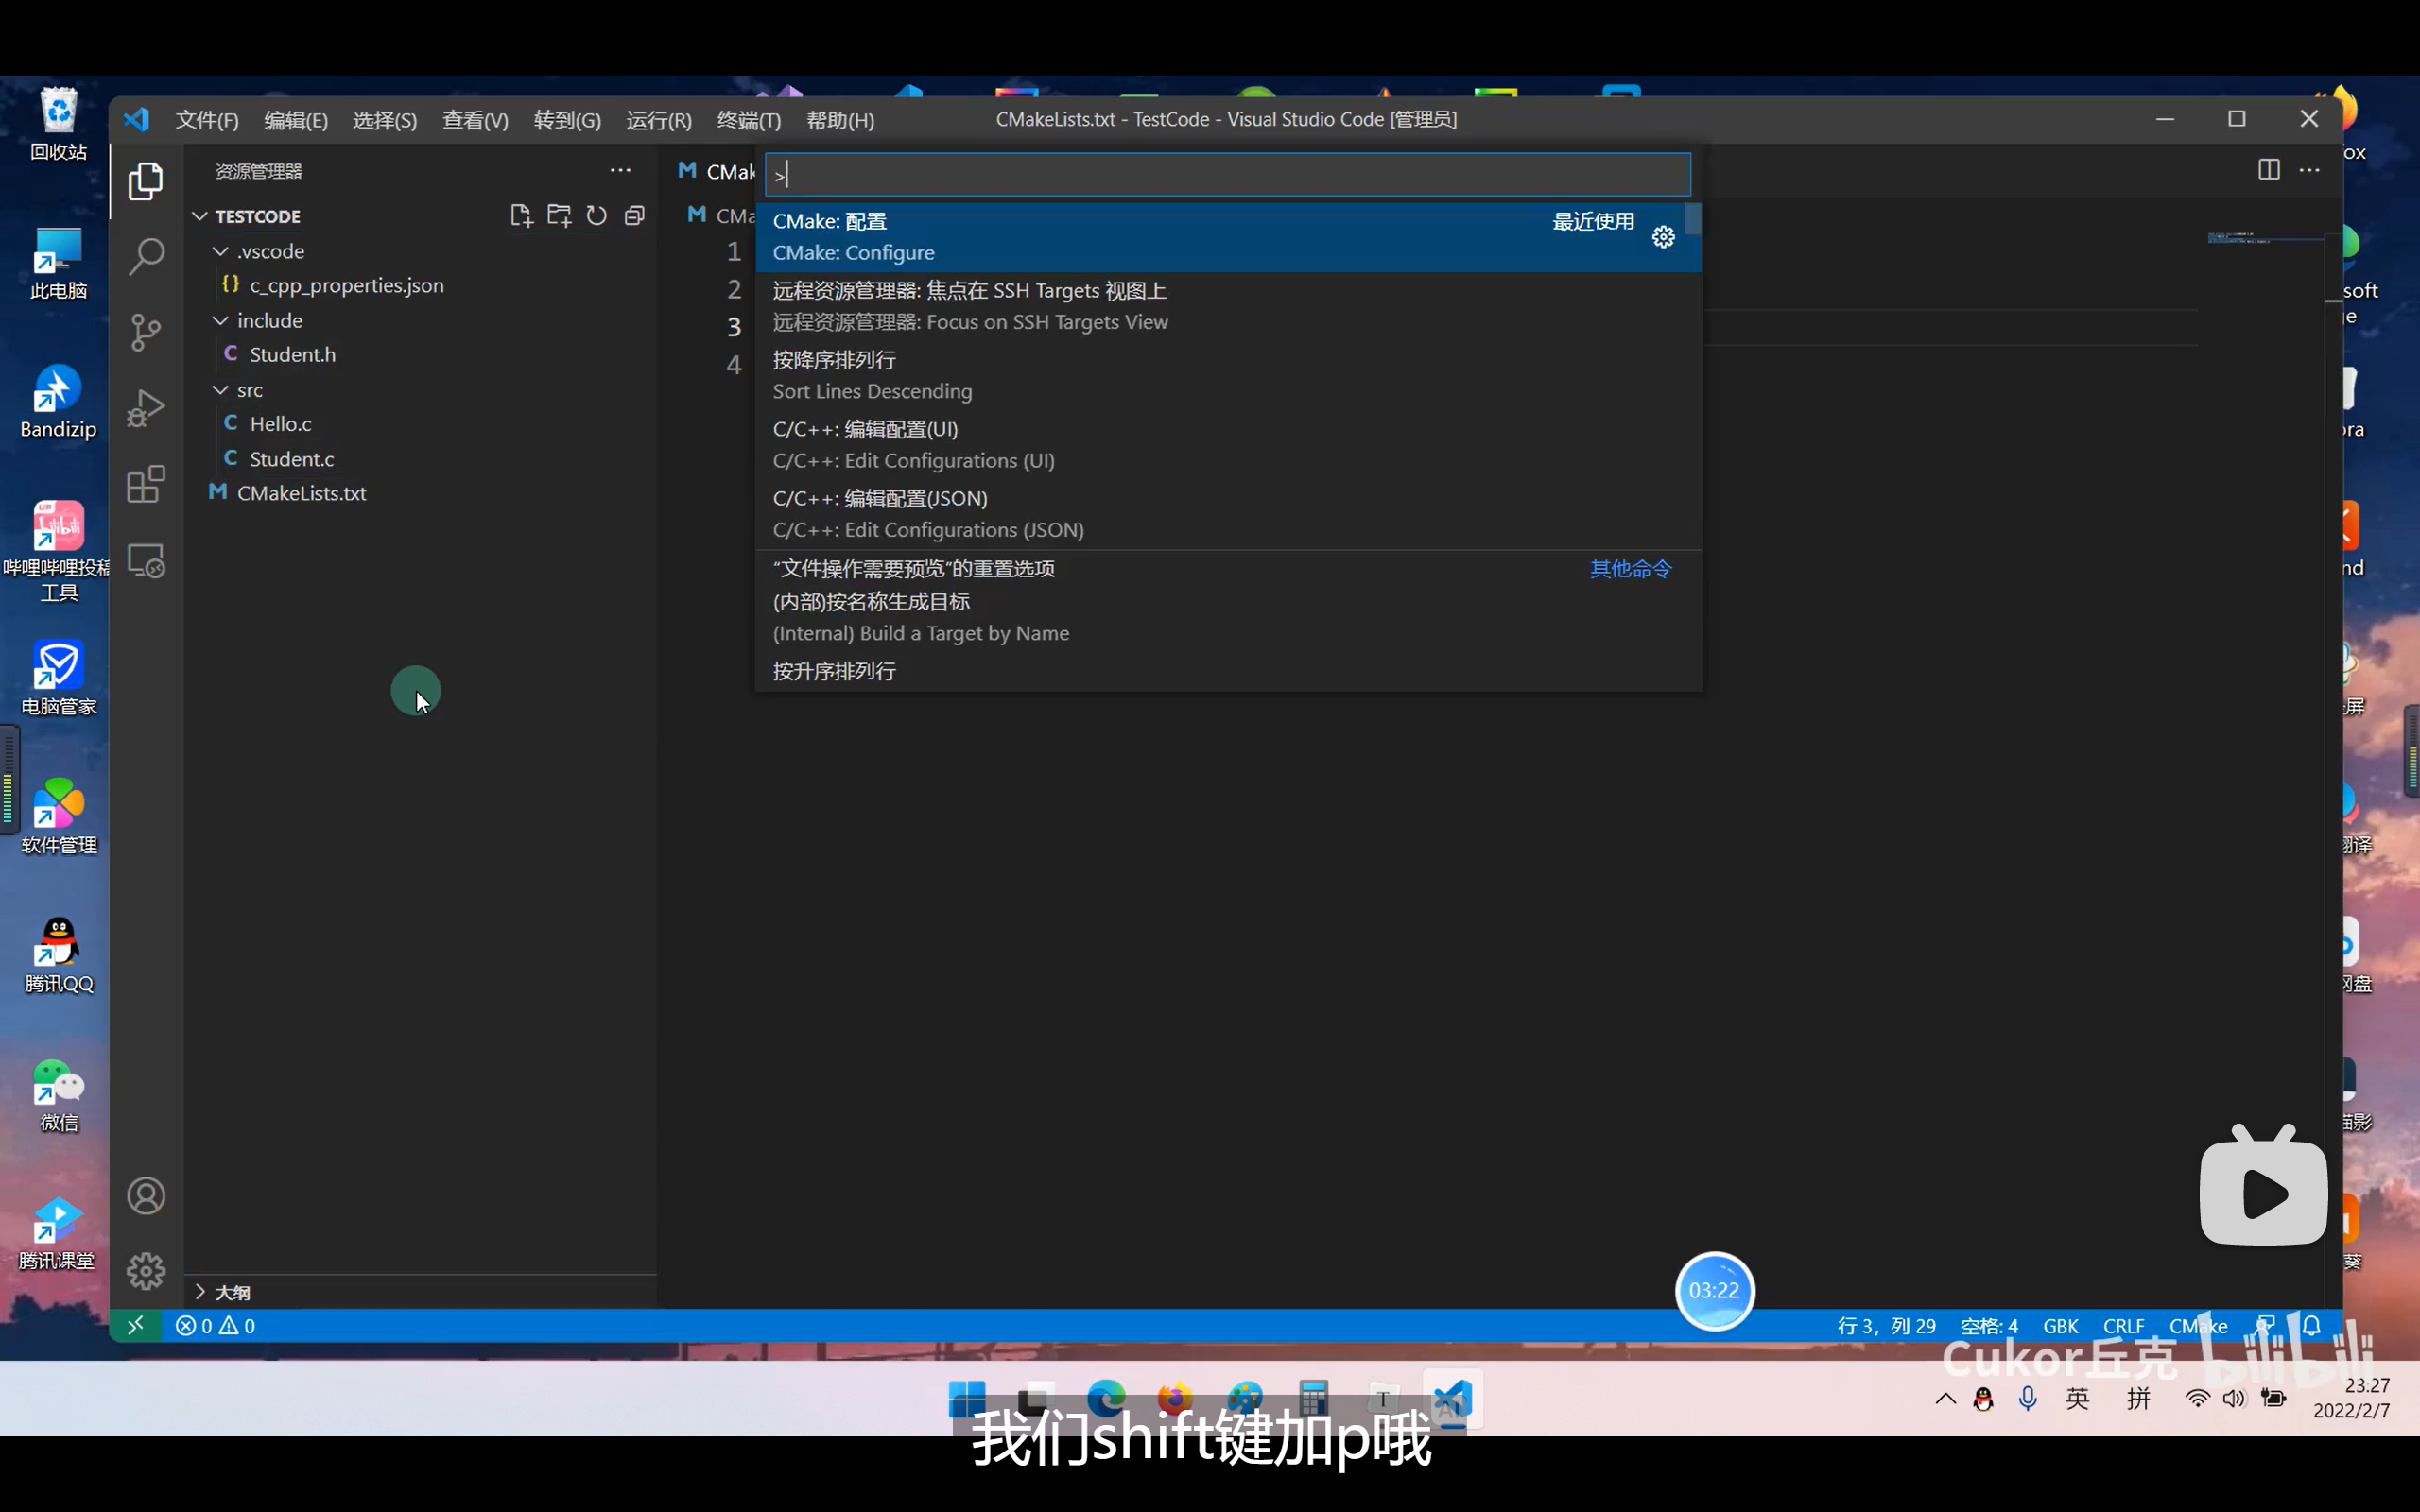Open the 运行(R) menu
The width and height of the screenshot is (2420, 1512).
coord(657,119)
